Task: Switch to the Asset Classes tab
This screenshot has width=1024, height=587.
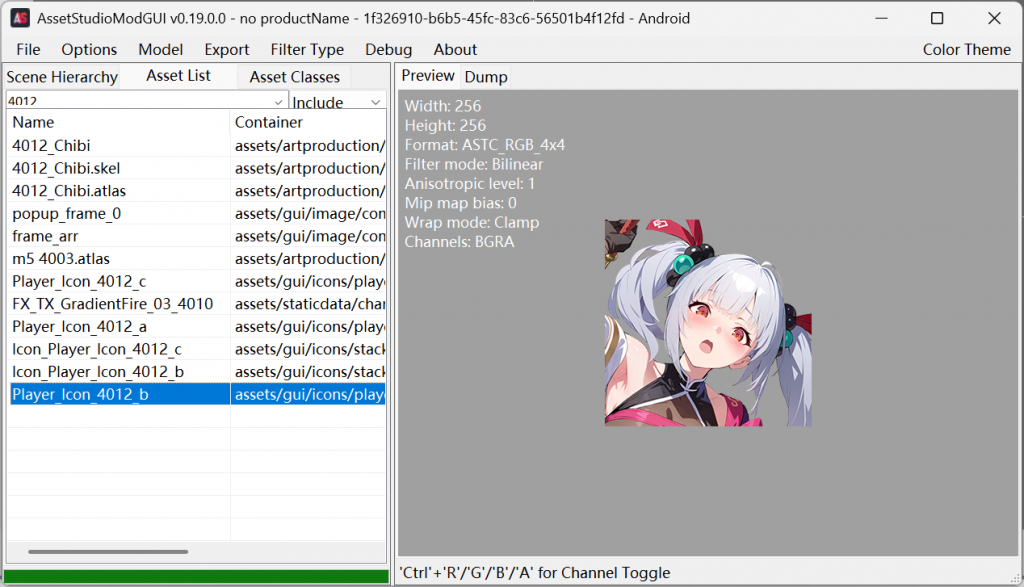Action: pos(295,77)
